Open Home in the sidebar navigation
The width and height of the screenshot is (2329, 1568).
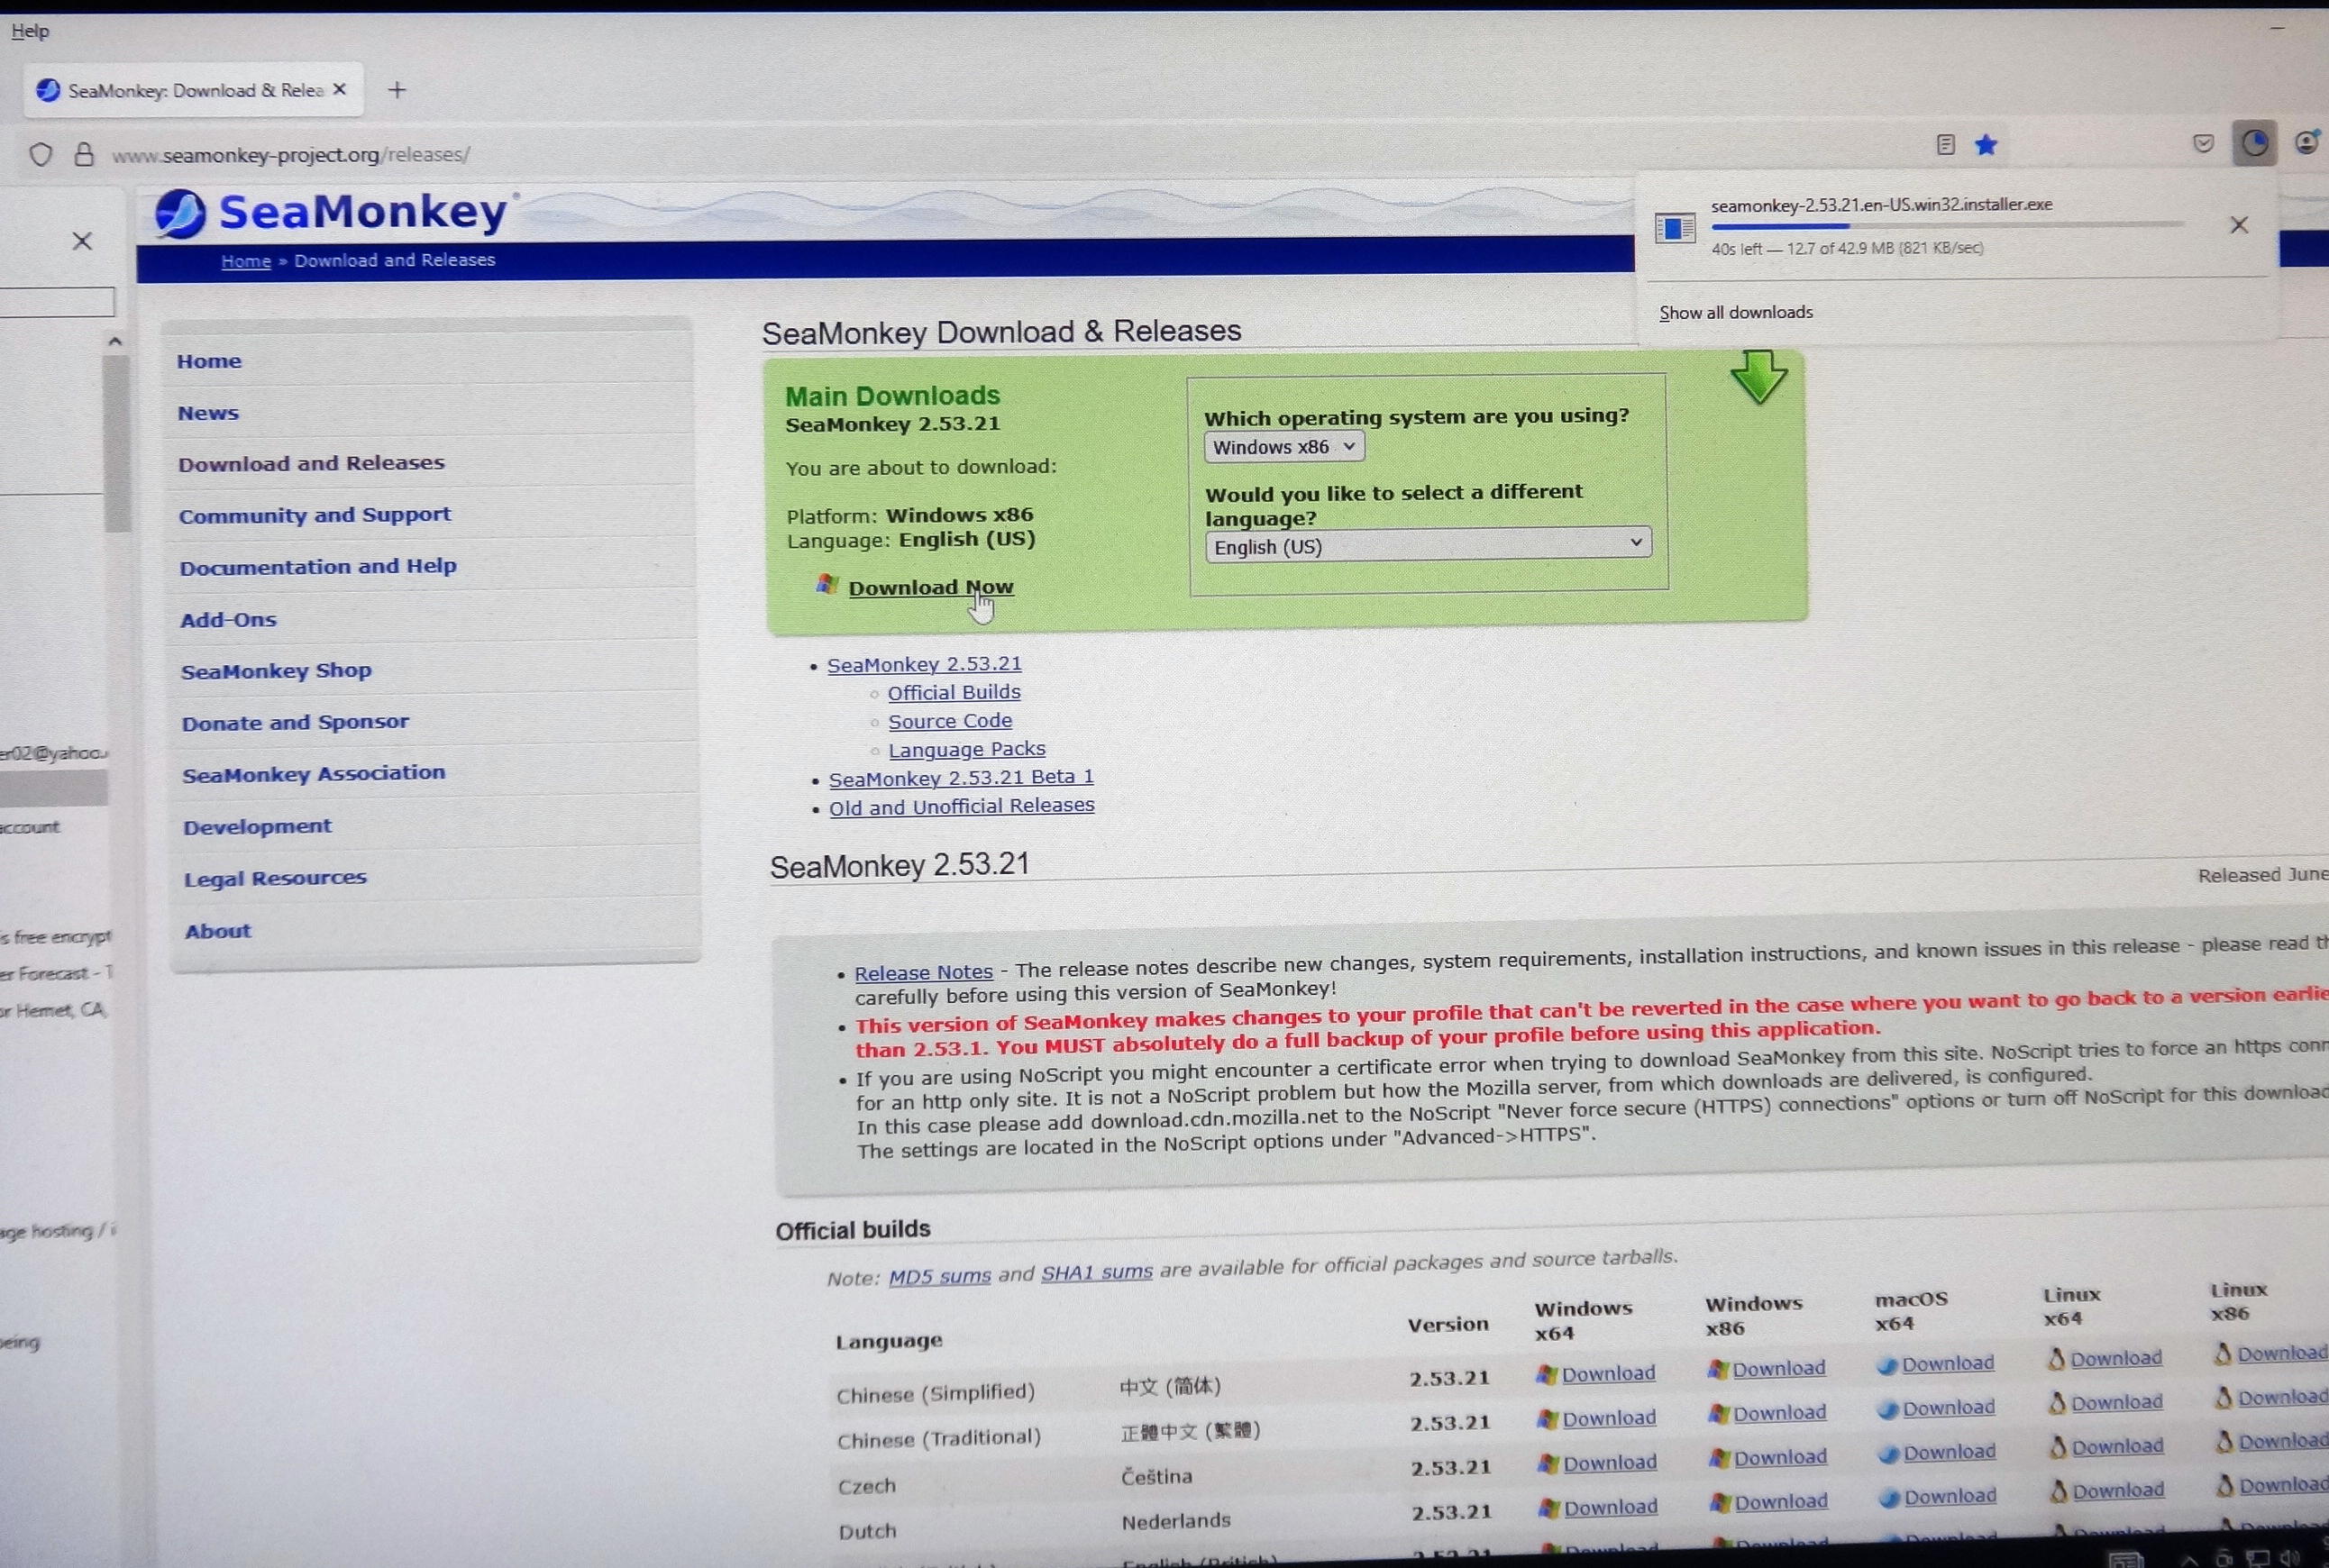click(209, 361)
